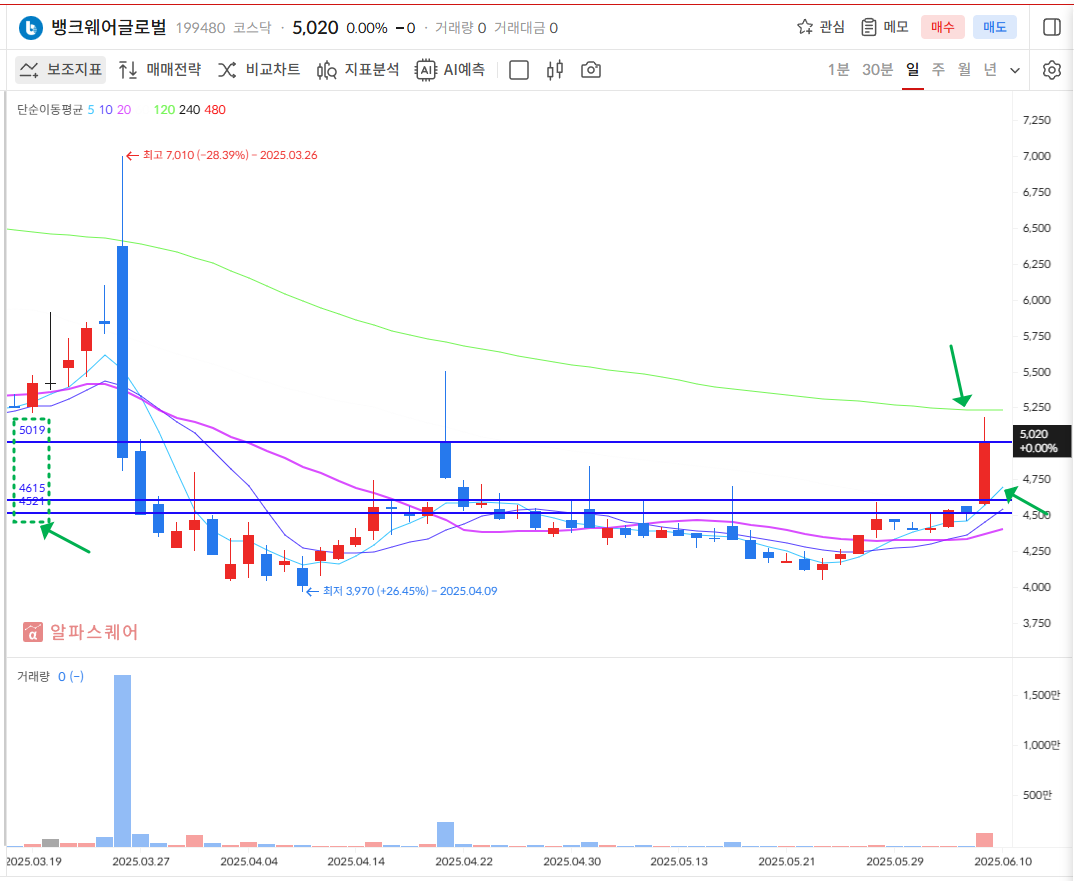Click the square layout icon
This screenshot has width=1074, height=881.
point(519,70)
